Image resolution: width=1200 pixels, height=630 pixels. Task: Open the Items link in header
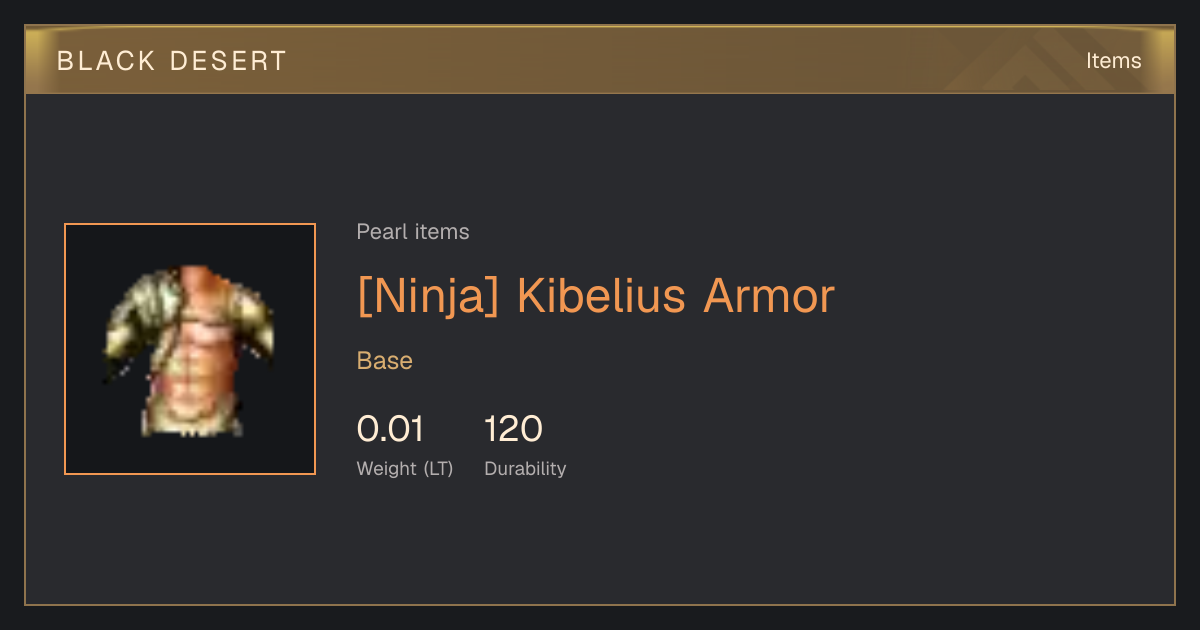(x=1113, y=61)
